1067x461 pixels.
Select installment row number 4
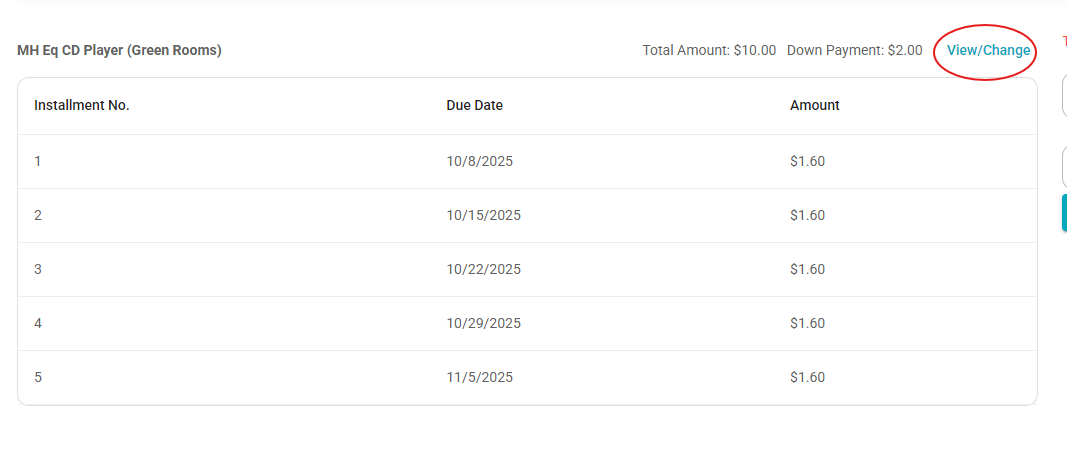(x=527, y=323)
